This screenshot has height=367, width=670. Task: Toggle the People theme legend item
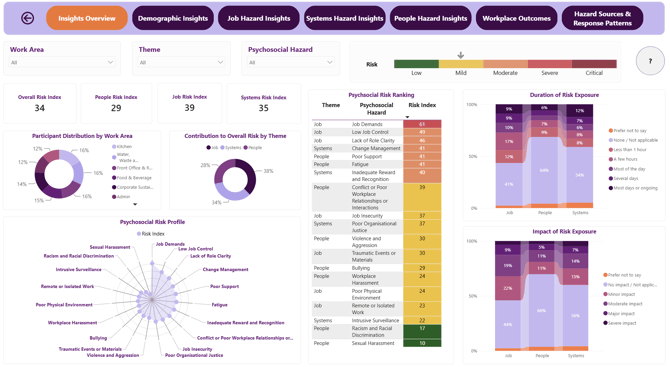[x=253, y=147]
